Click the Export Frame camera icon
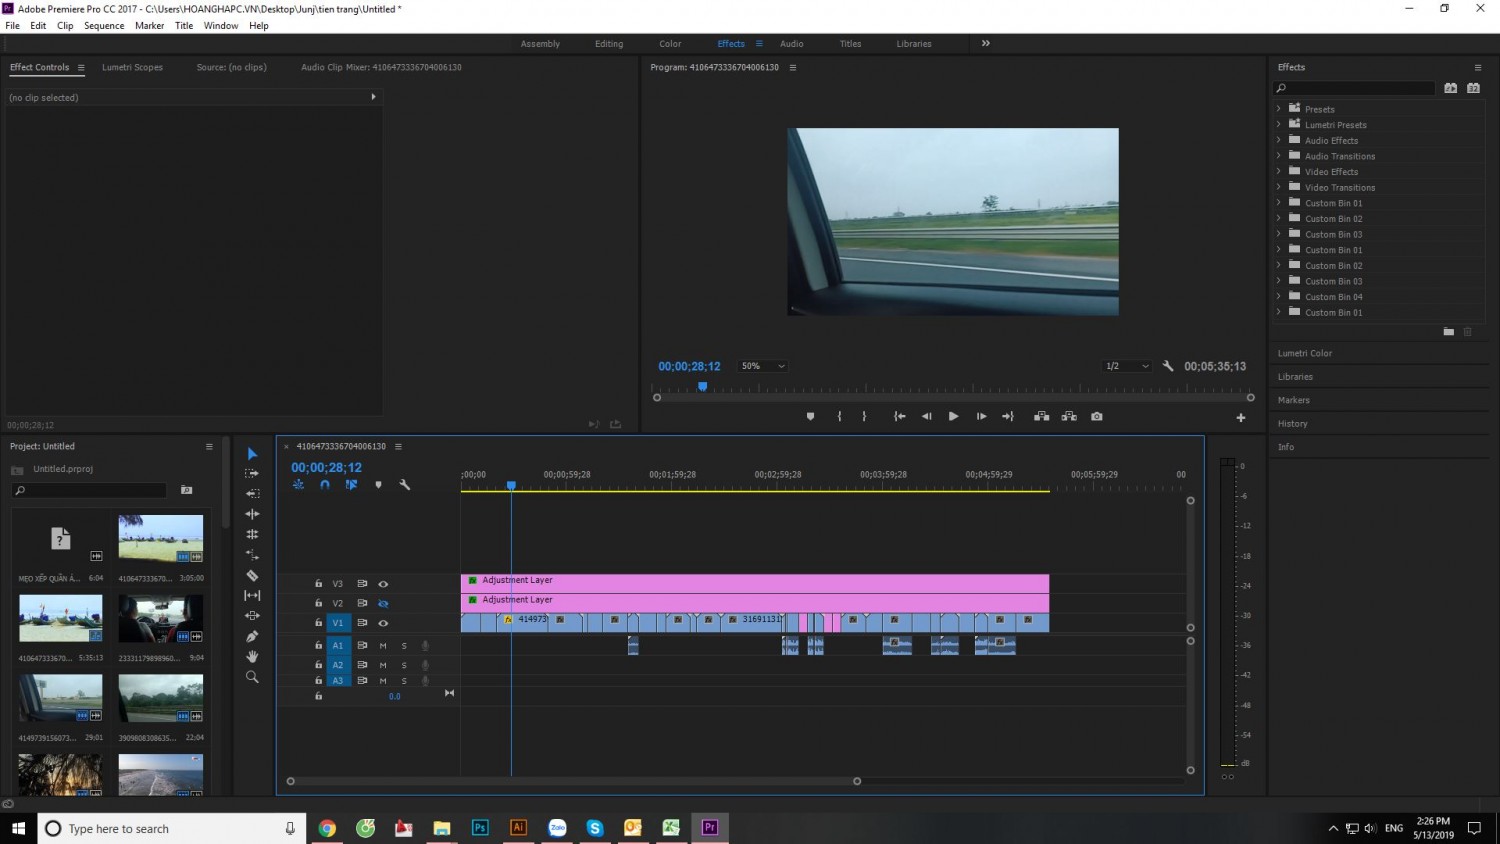 pyautogui.click(x=1097, y=416)
